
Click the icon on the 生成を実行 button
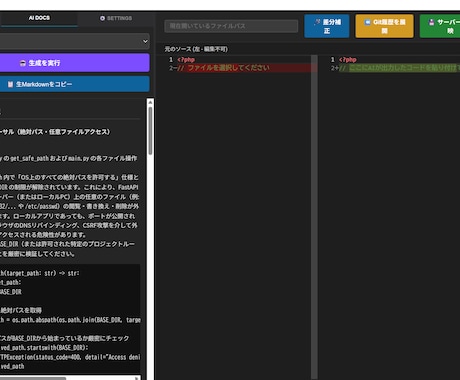[x=23, y=63]
